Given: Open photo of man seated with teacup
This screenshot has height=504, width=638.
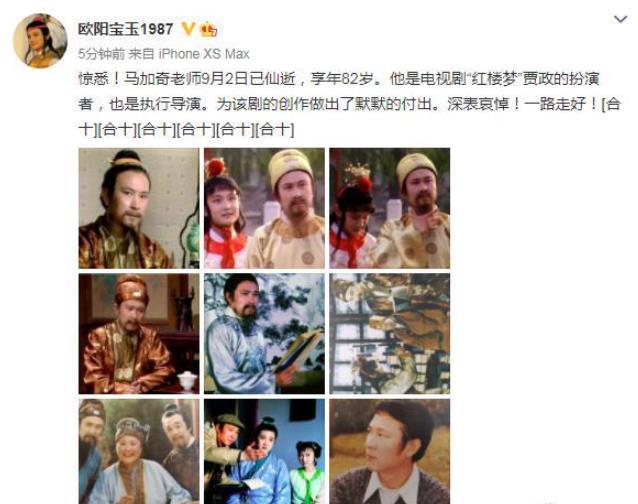Looking at the screenshot, I should coord(139,334).
